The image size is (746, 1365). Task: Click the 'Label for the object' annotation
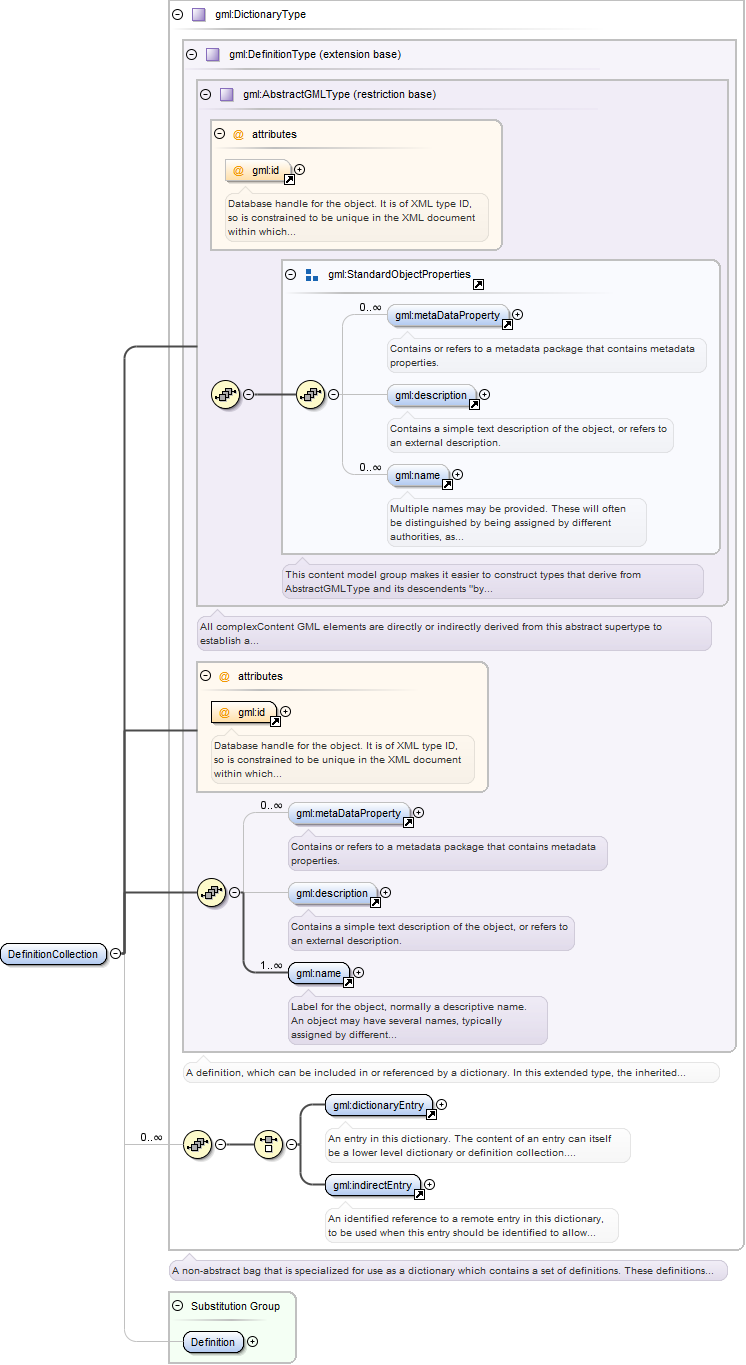click(x=417, y=1020)
